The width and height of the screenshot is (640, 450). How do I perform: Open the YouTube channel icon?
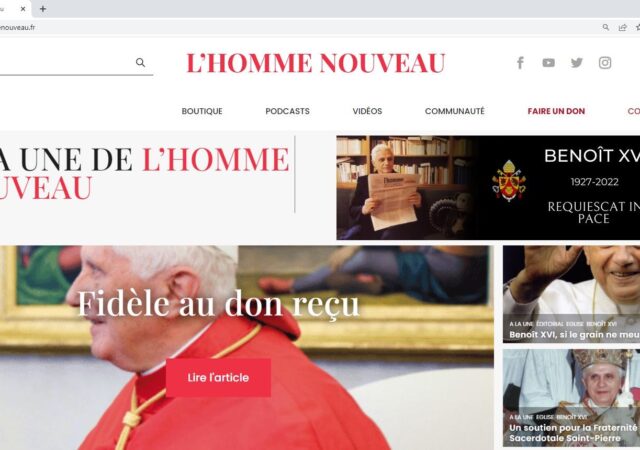click(x=548, y=62)
